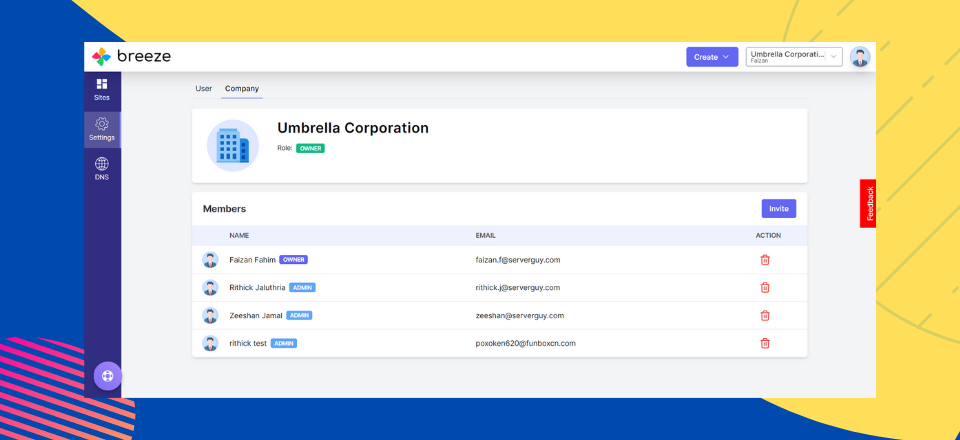This screenshot has height=440, width=960.
Task: Open the DNS globe in sidebar
Action: [102, 169]
